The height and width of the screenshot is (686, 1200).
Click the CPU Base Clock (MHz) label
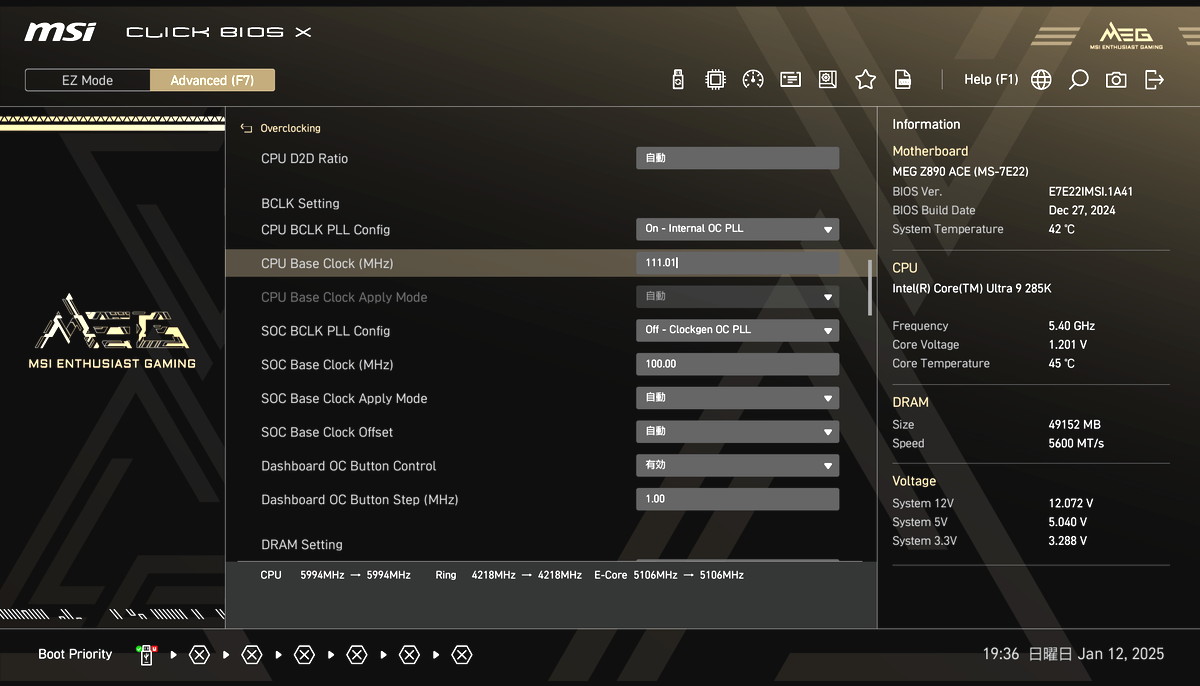[327, 264]
